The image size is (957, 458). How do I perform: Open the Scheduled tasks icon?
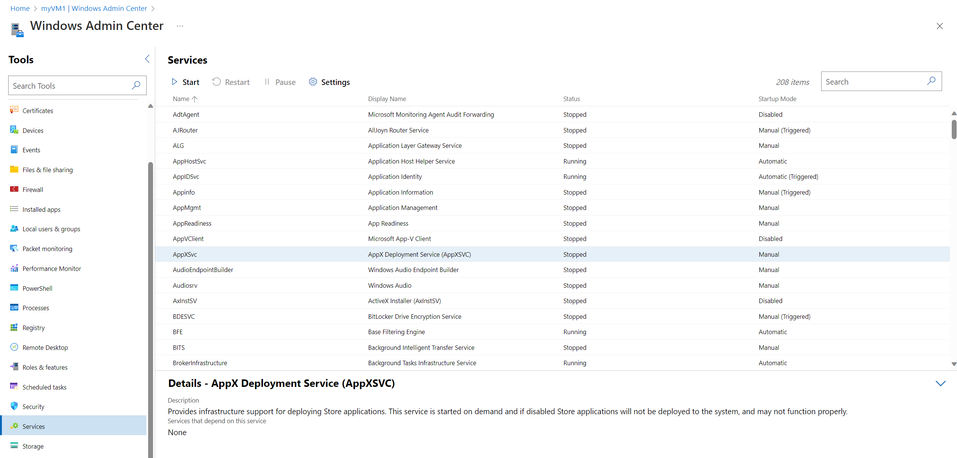pos(14,387)
